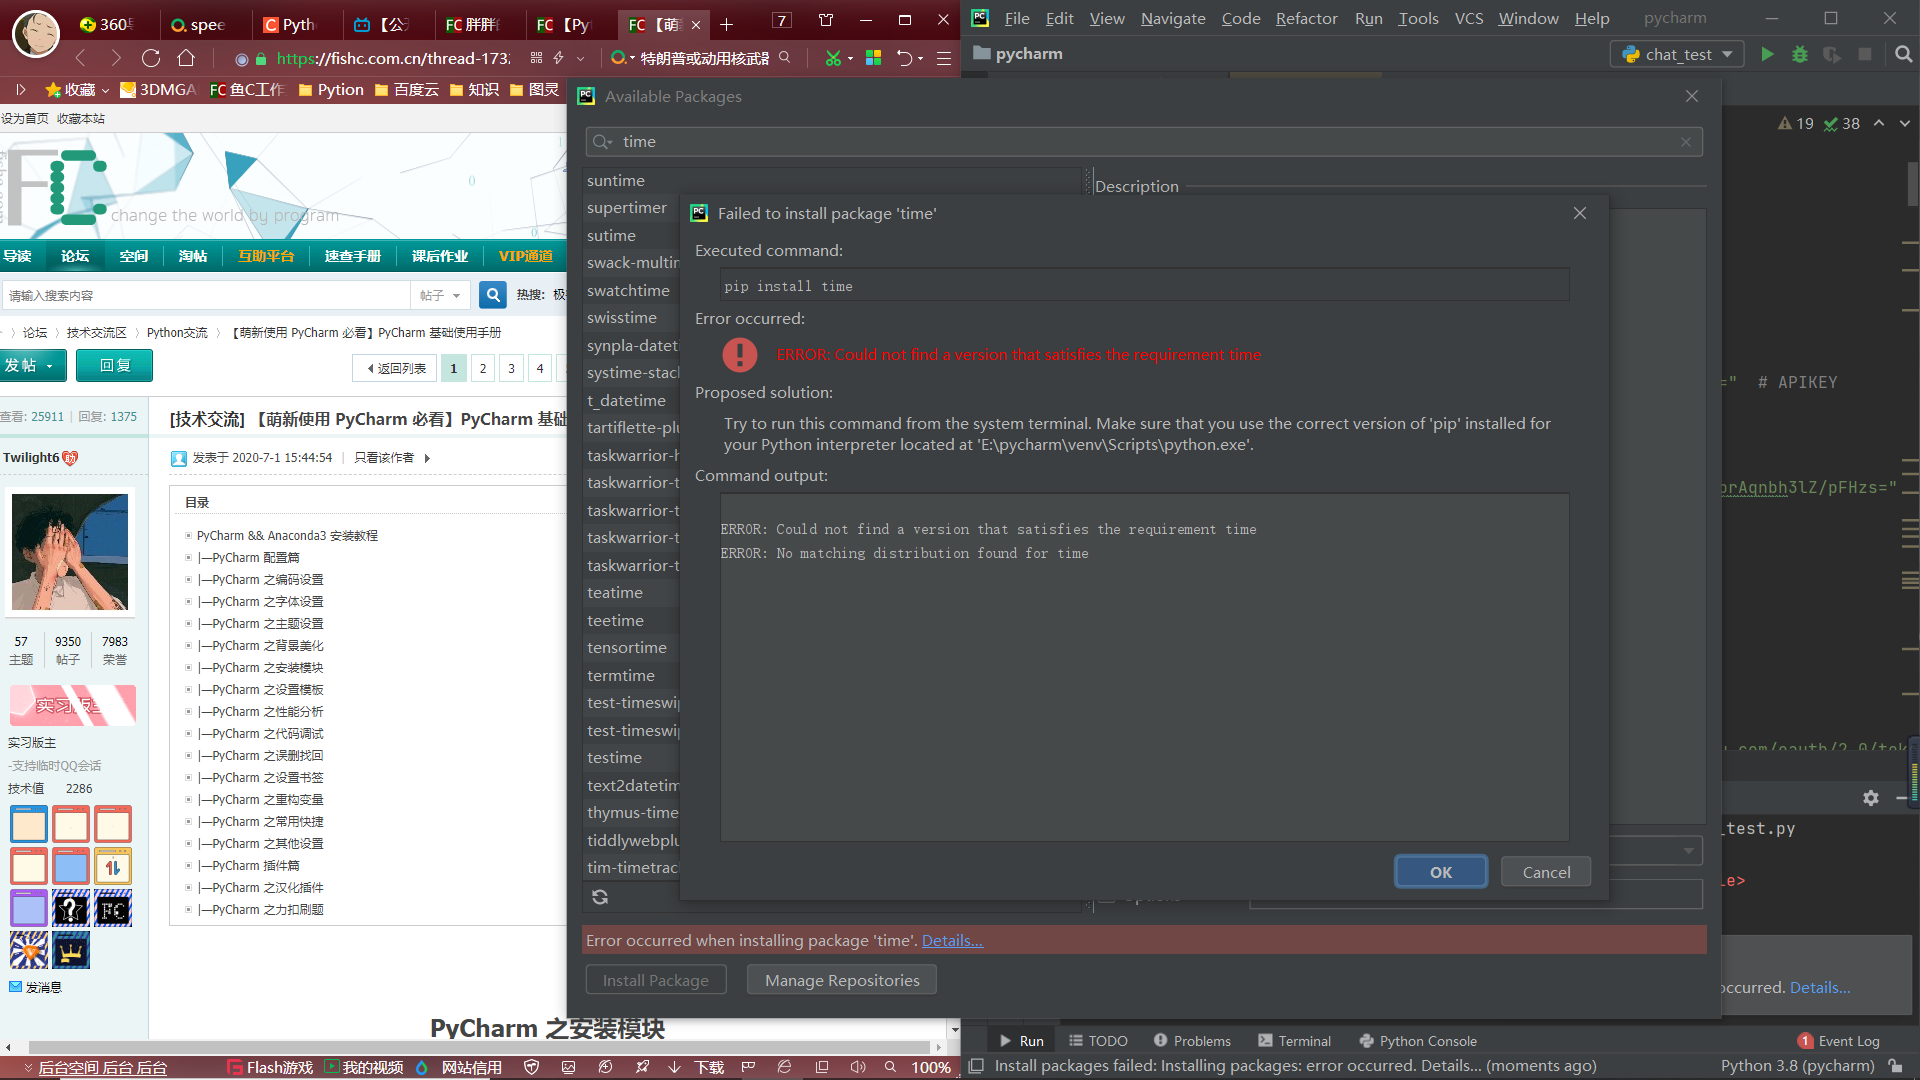
Task: Refresh the browser page
Action: pos(151,58)
